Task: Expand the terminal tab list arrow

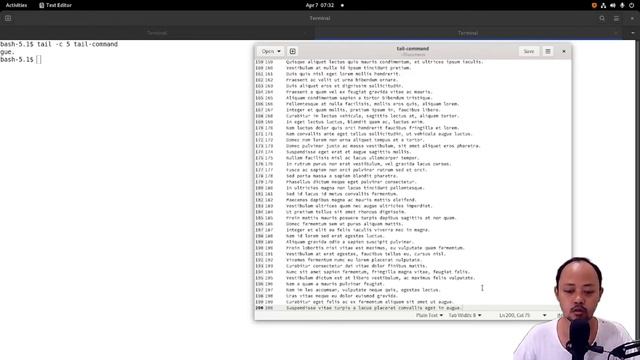Action: coord(633,33)
